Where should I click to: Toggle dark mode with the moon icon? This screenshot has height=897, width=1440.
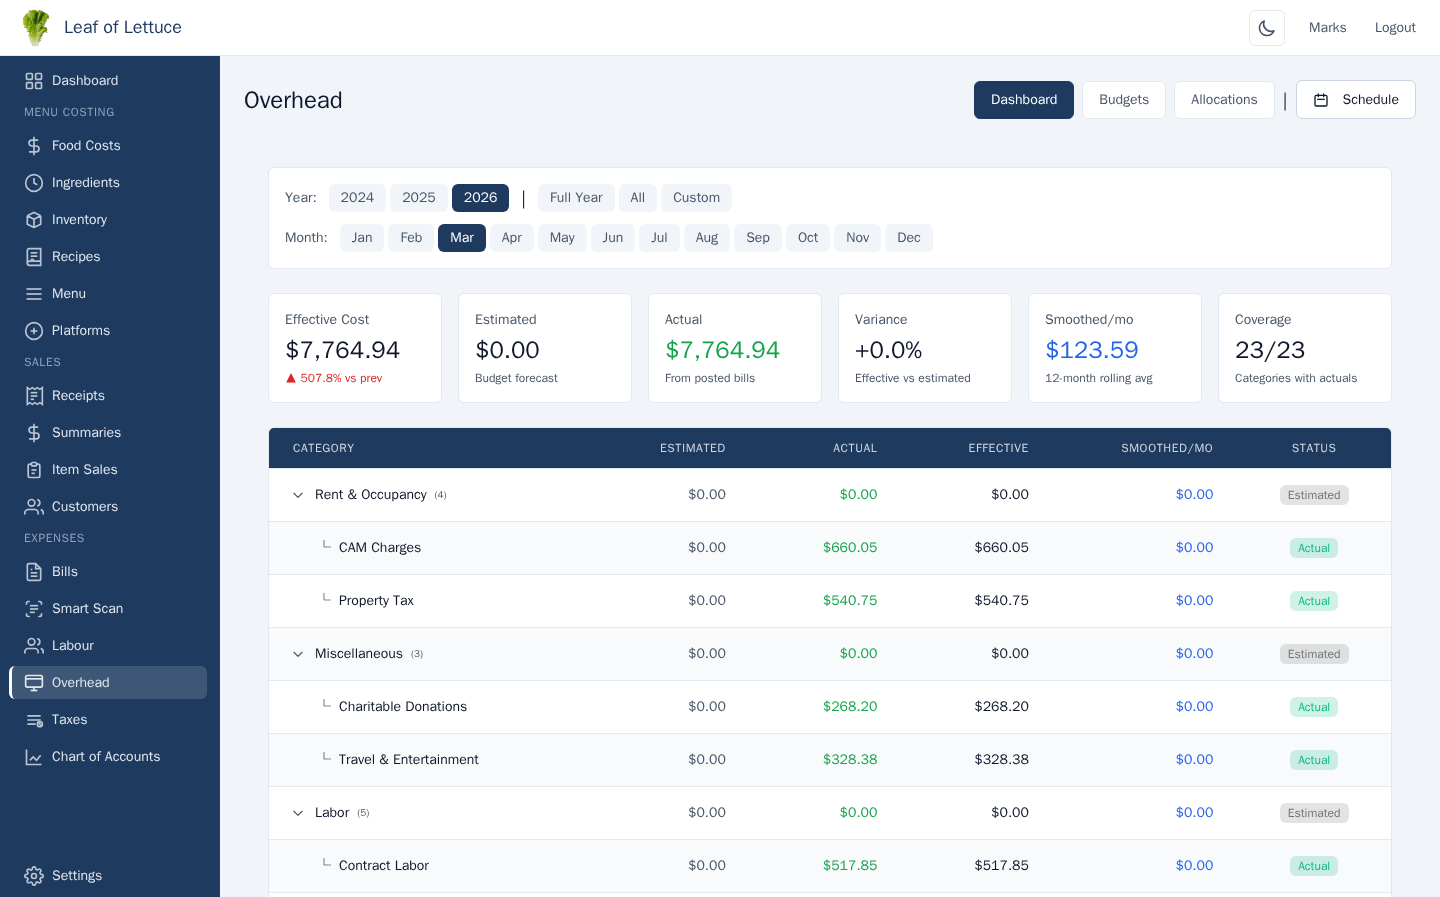tap(1266, 28)
